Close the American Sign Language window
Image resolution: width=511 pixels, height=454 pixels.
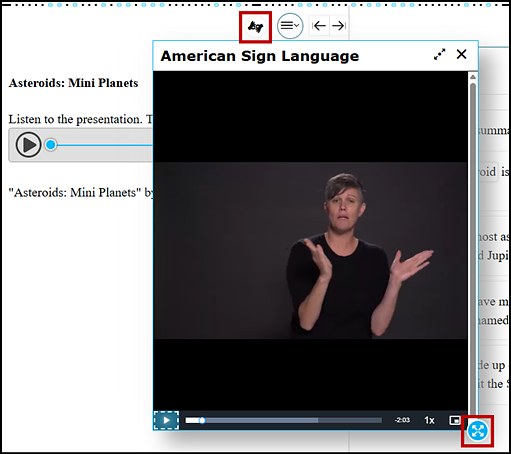click(x=462, y=54)
